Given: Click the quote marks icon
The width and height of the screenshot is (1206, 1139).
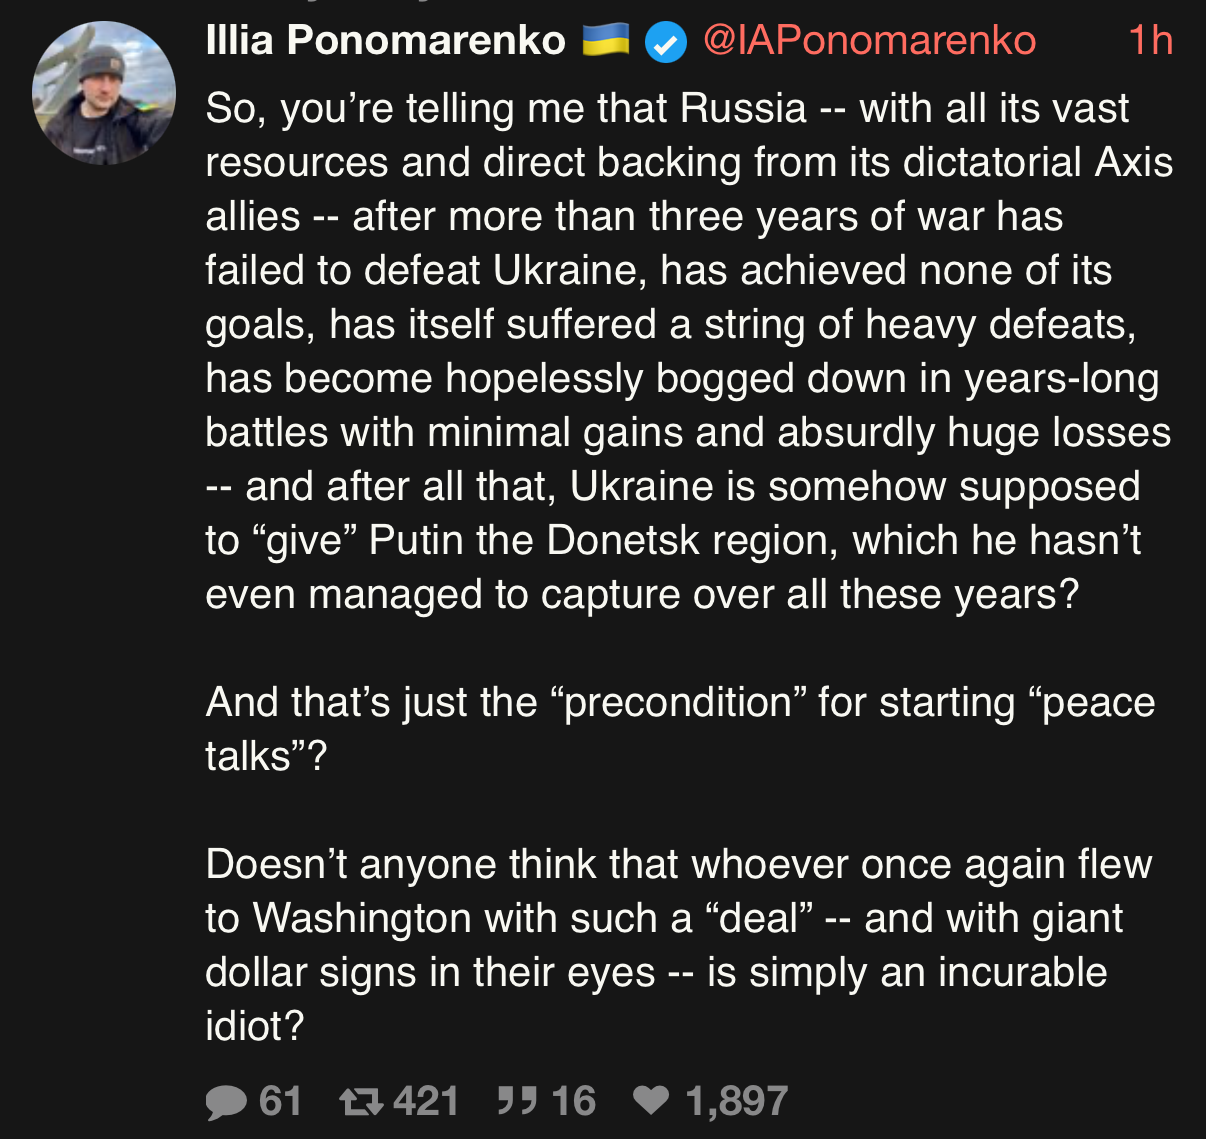Looking at the screenshot, I should 517,1102.
